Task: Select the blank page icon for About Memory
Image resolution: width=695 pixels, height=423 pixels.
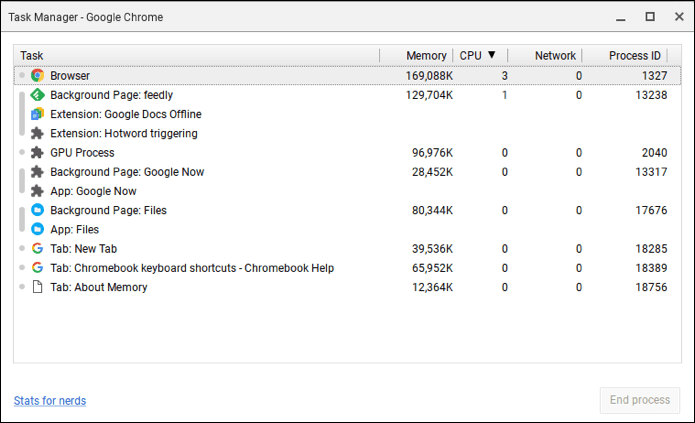Action: (x=37, y=287)
